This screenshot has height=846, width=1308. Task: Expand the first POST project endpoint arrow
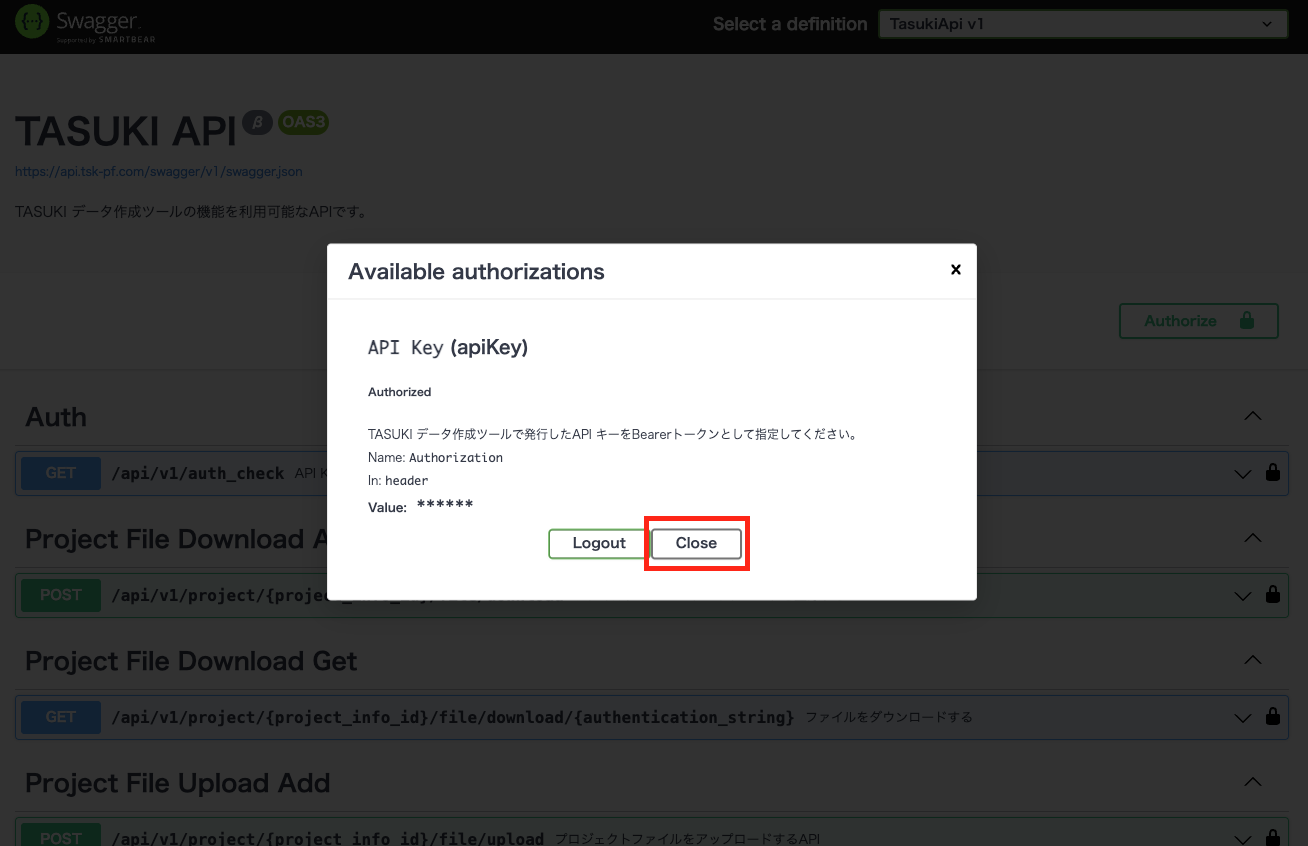coord(1243,596)
